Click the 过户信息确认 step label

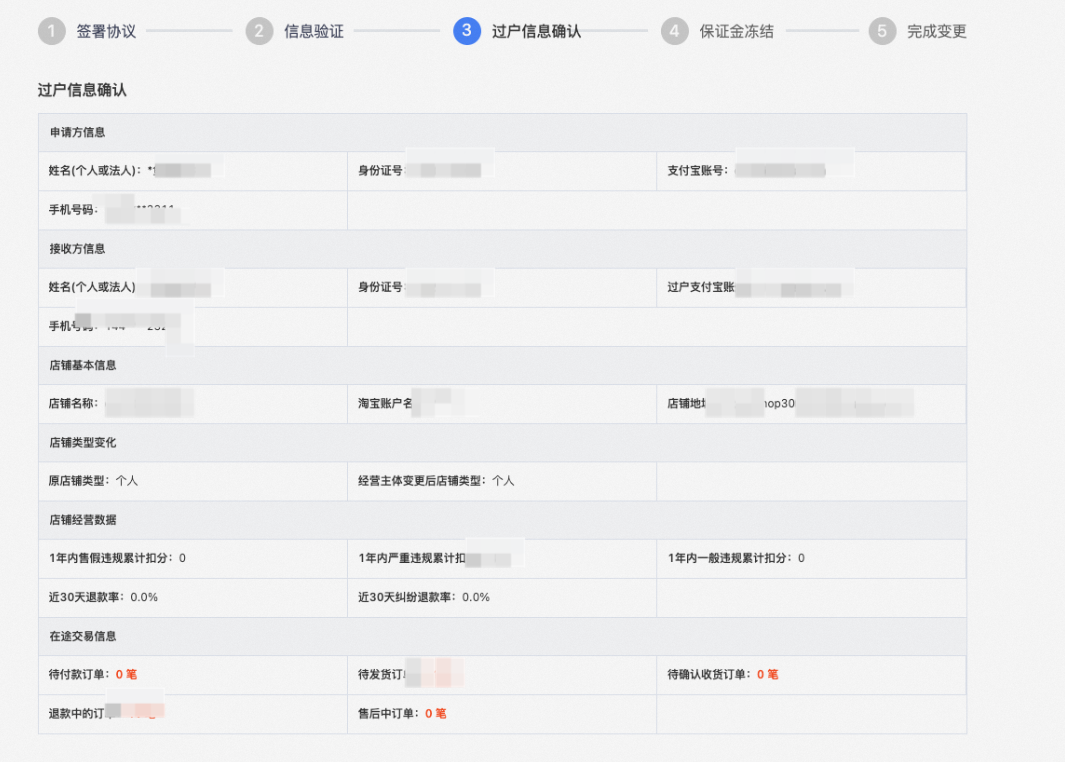[534, 31]
